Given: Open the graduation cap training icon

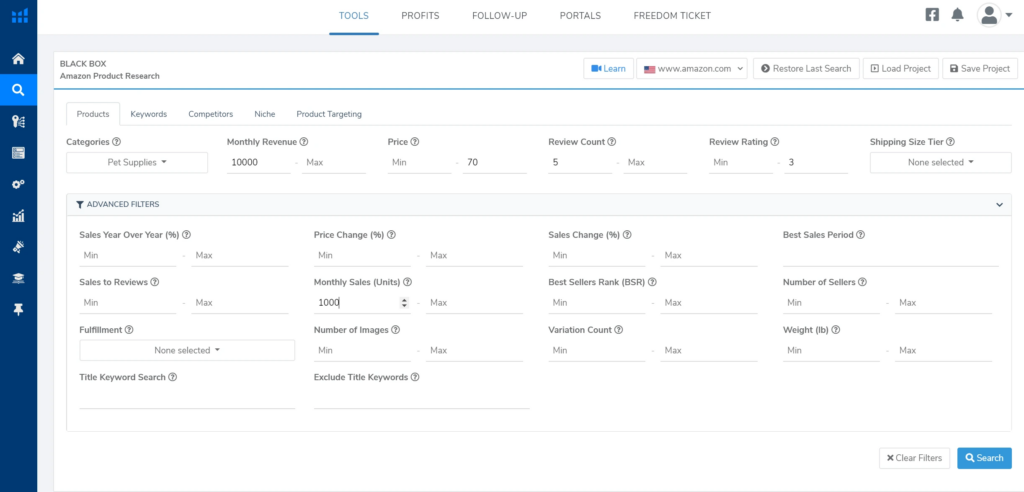Looking at the screenshot, I should point(18,278).
